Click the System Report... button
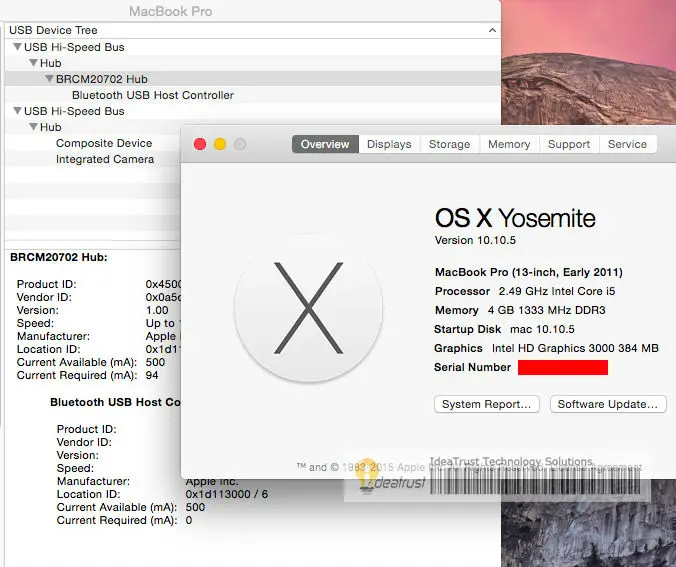676x567 pixels. 487,404
